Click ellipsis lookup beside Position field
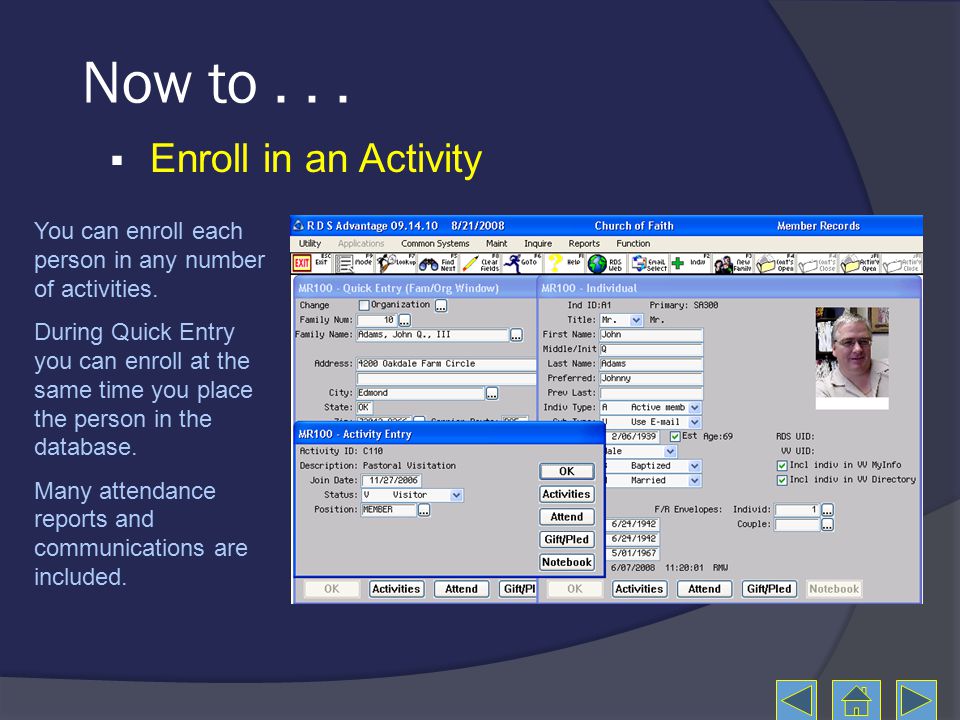The image size is (960, 720). (x=424, y=510)
